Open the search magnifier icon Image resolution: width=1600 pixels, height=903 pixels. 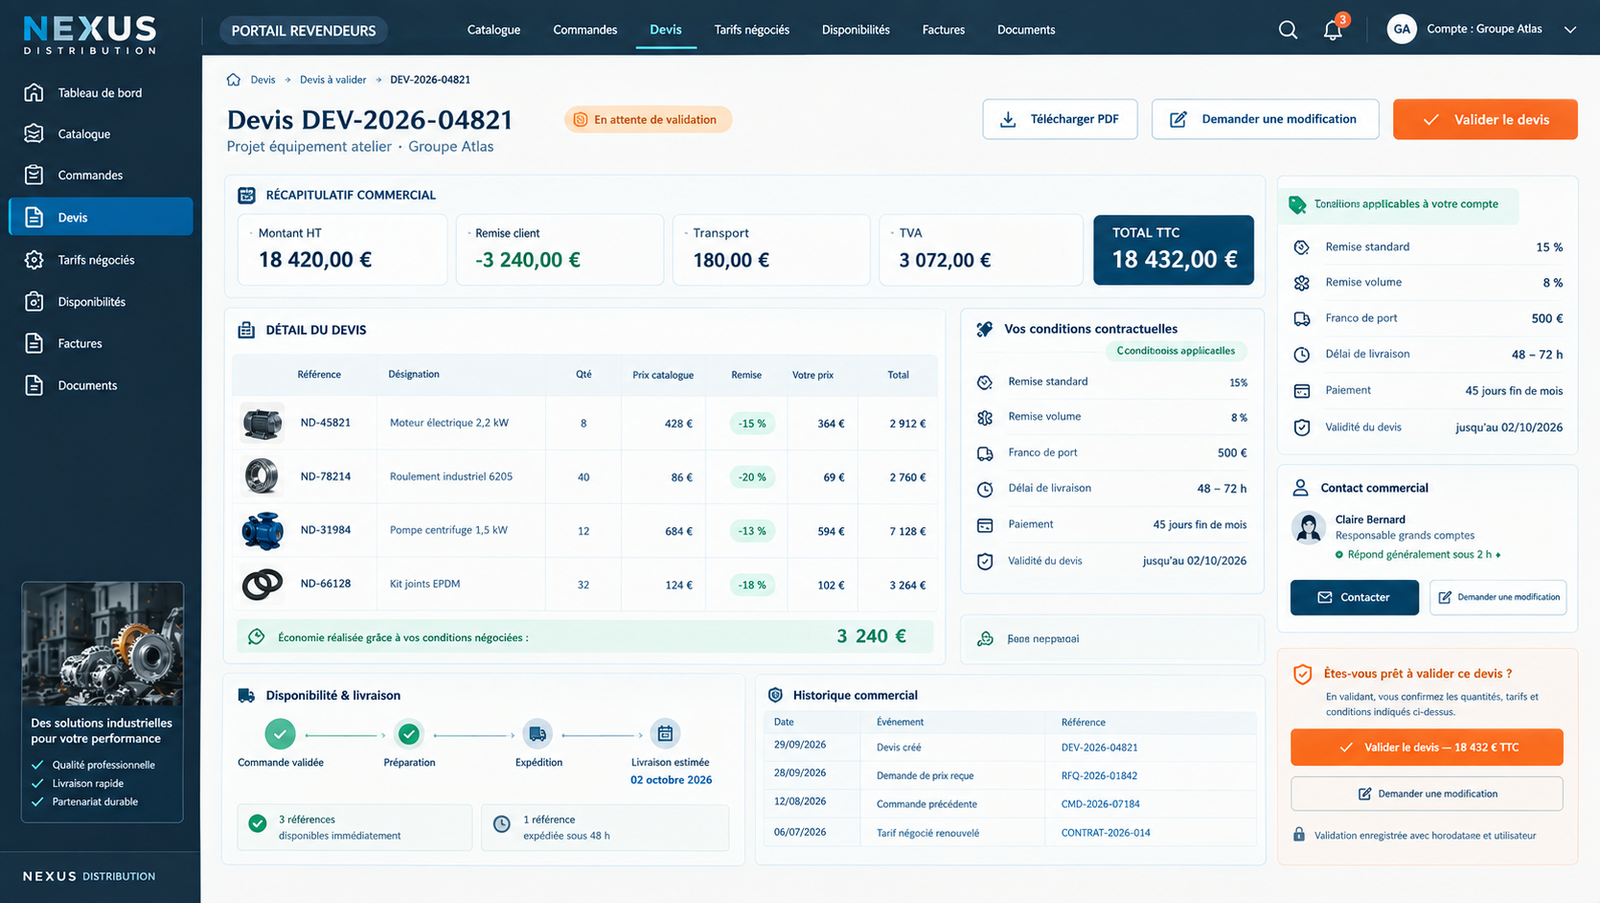[x=1288, y=30]
